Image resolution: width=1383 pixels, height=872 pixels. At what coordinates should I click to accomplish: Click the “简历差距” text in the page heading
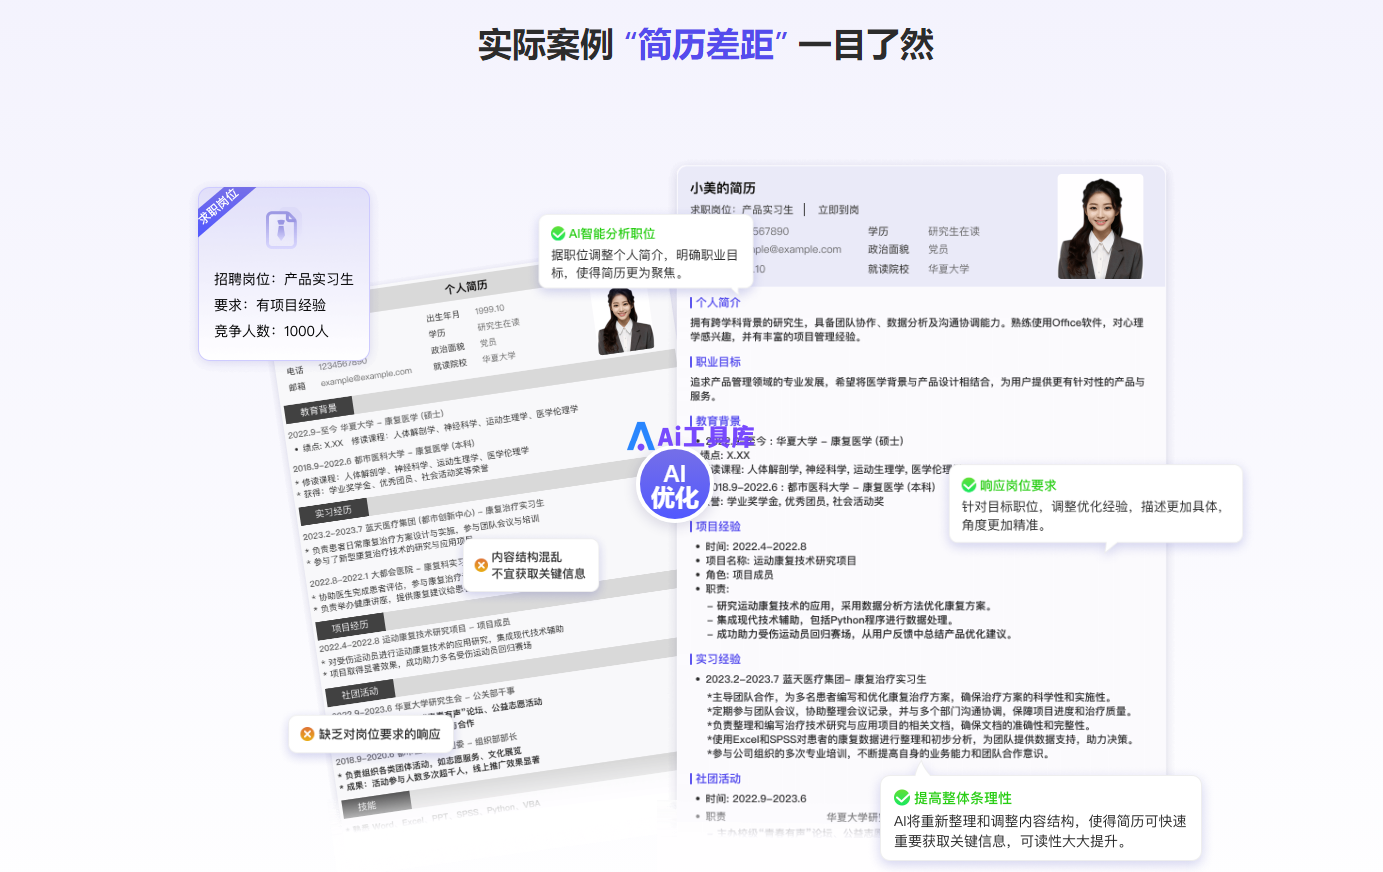point(706,45)
